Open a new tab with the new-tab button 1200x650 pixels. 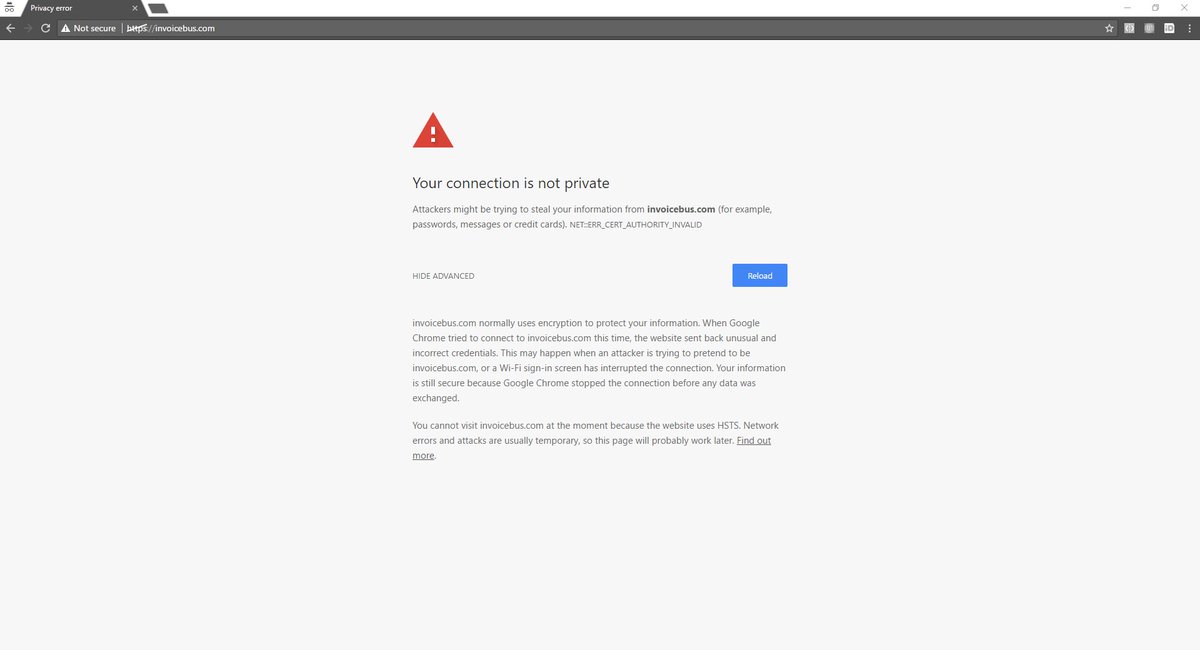[157, 9]
